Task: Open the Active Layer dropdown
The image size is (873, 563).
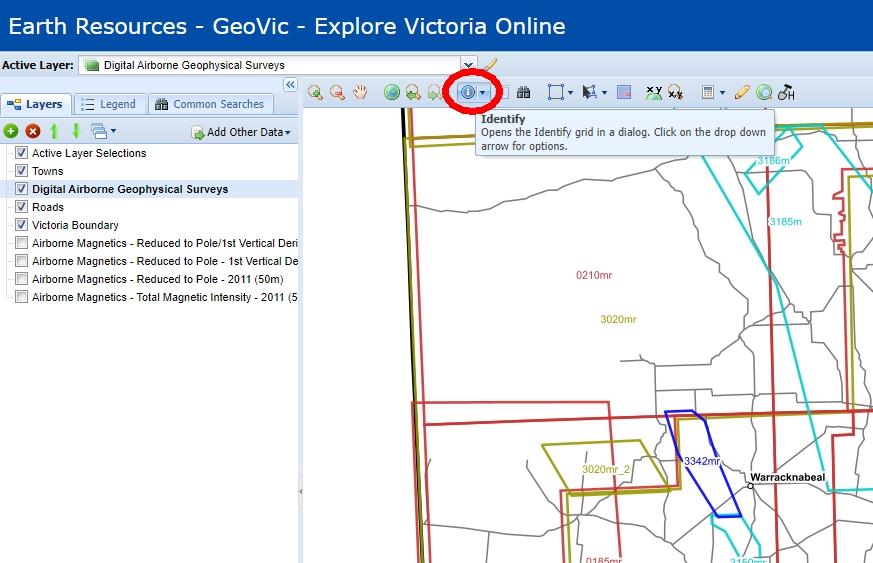Action: 468,65
